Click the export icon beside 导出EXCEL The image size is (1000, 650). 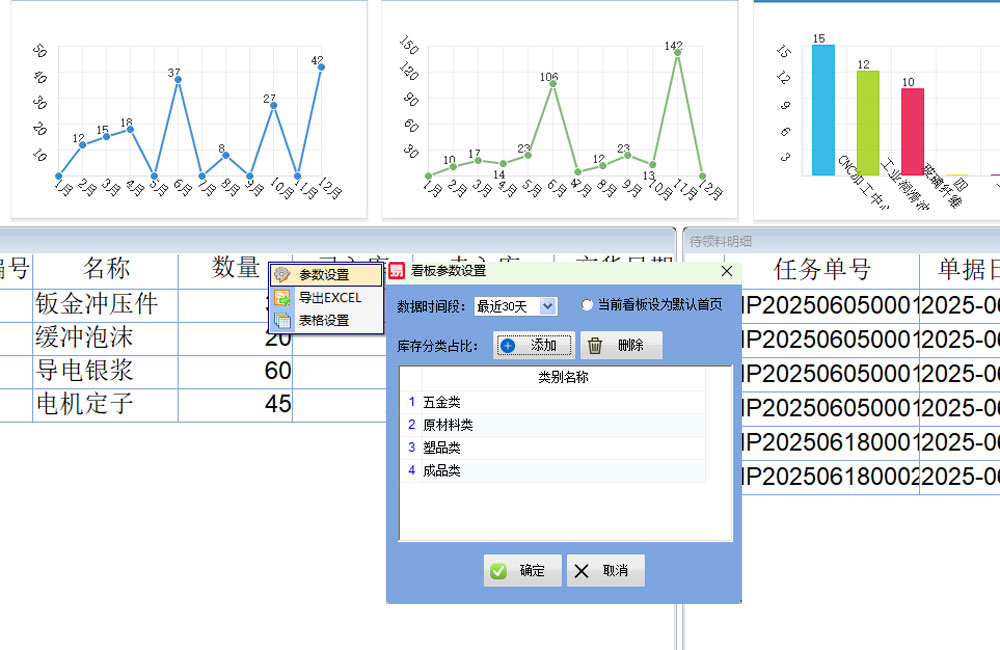pos(283,298)
